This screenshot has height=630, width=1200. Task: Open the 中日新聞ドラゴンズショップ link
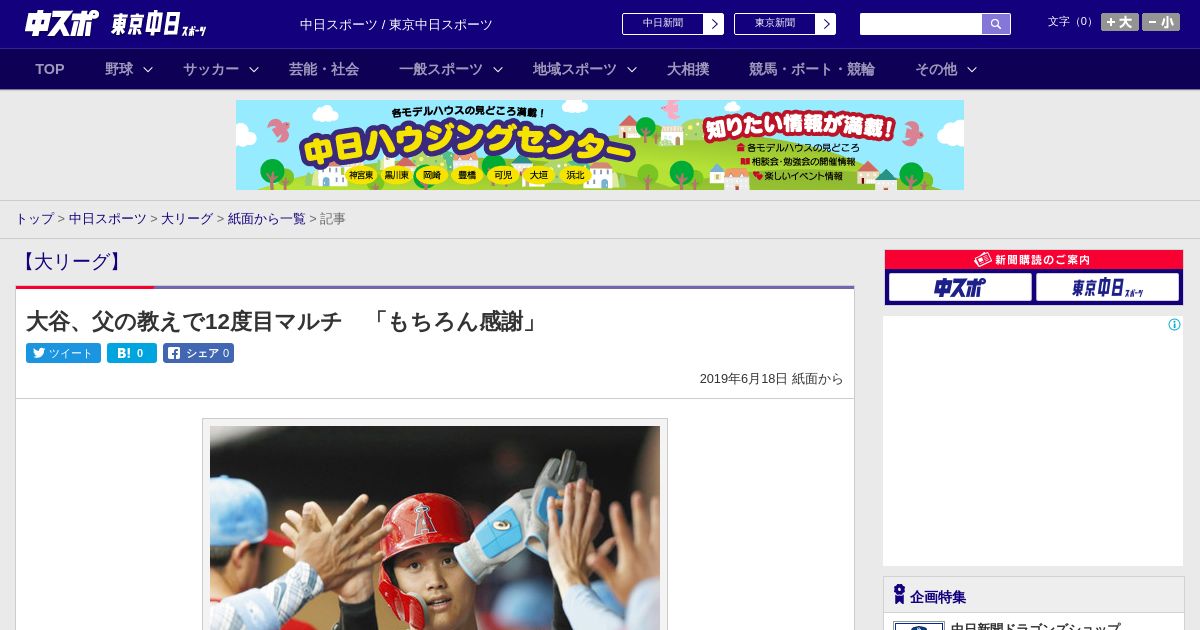coord(1035,626)
